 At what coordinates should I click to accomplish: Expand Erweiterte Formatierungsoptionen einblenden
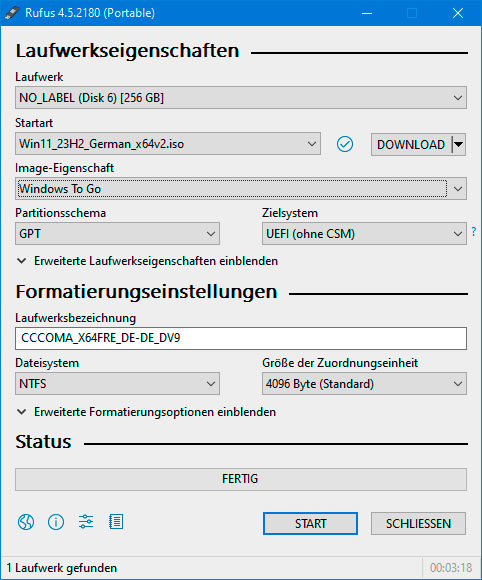(146, 412)
